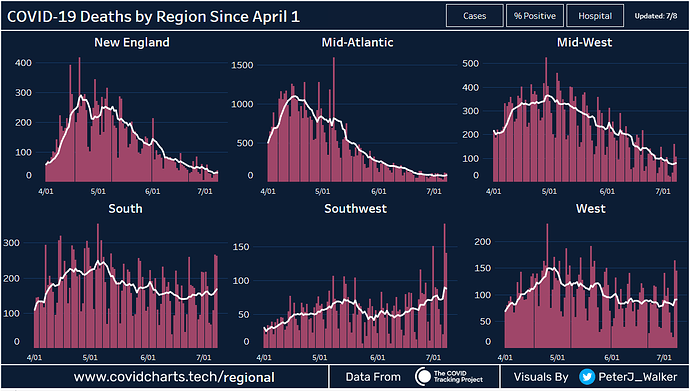Select the Mid-Atlantic chart title
This screenshot has width=690, height=391.
pyautogui.click(x=357, y=42)
